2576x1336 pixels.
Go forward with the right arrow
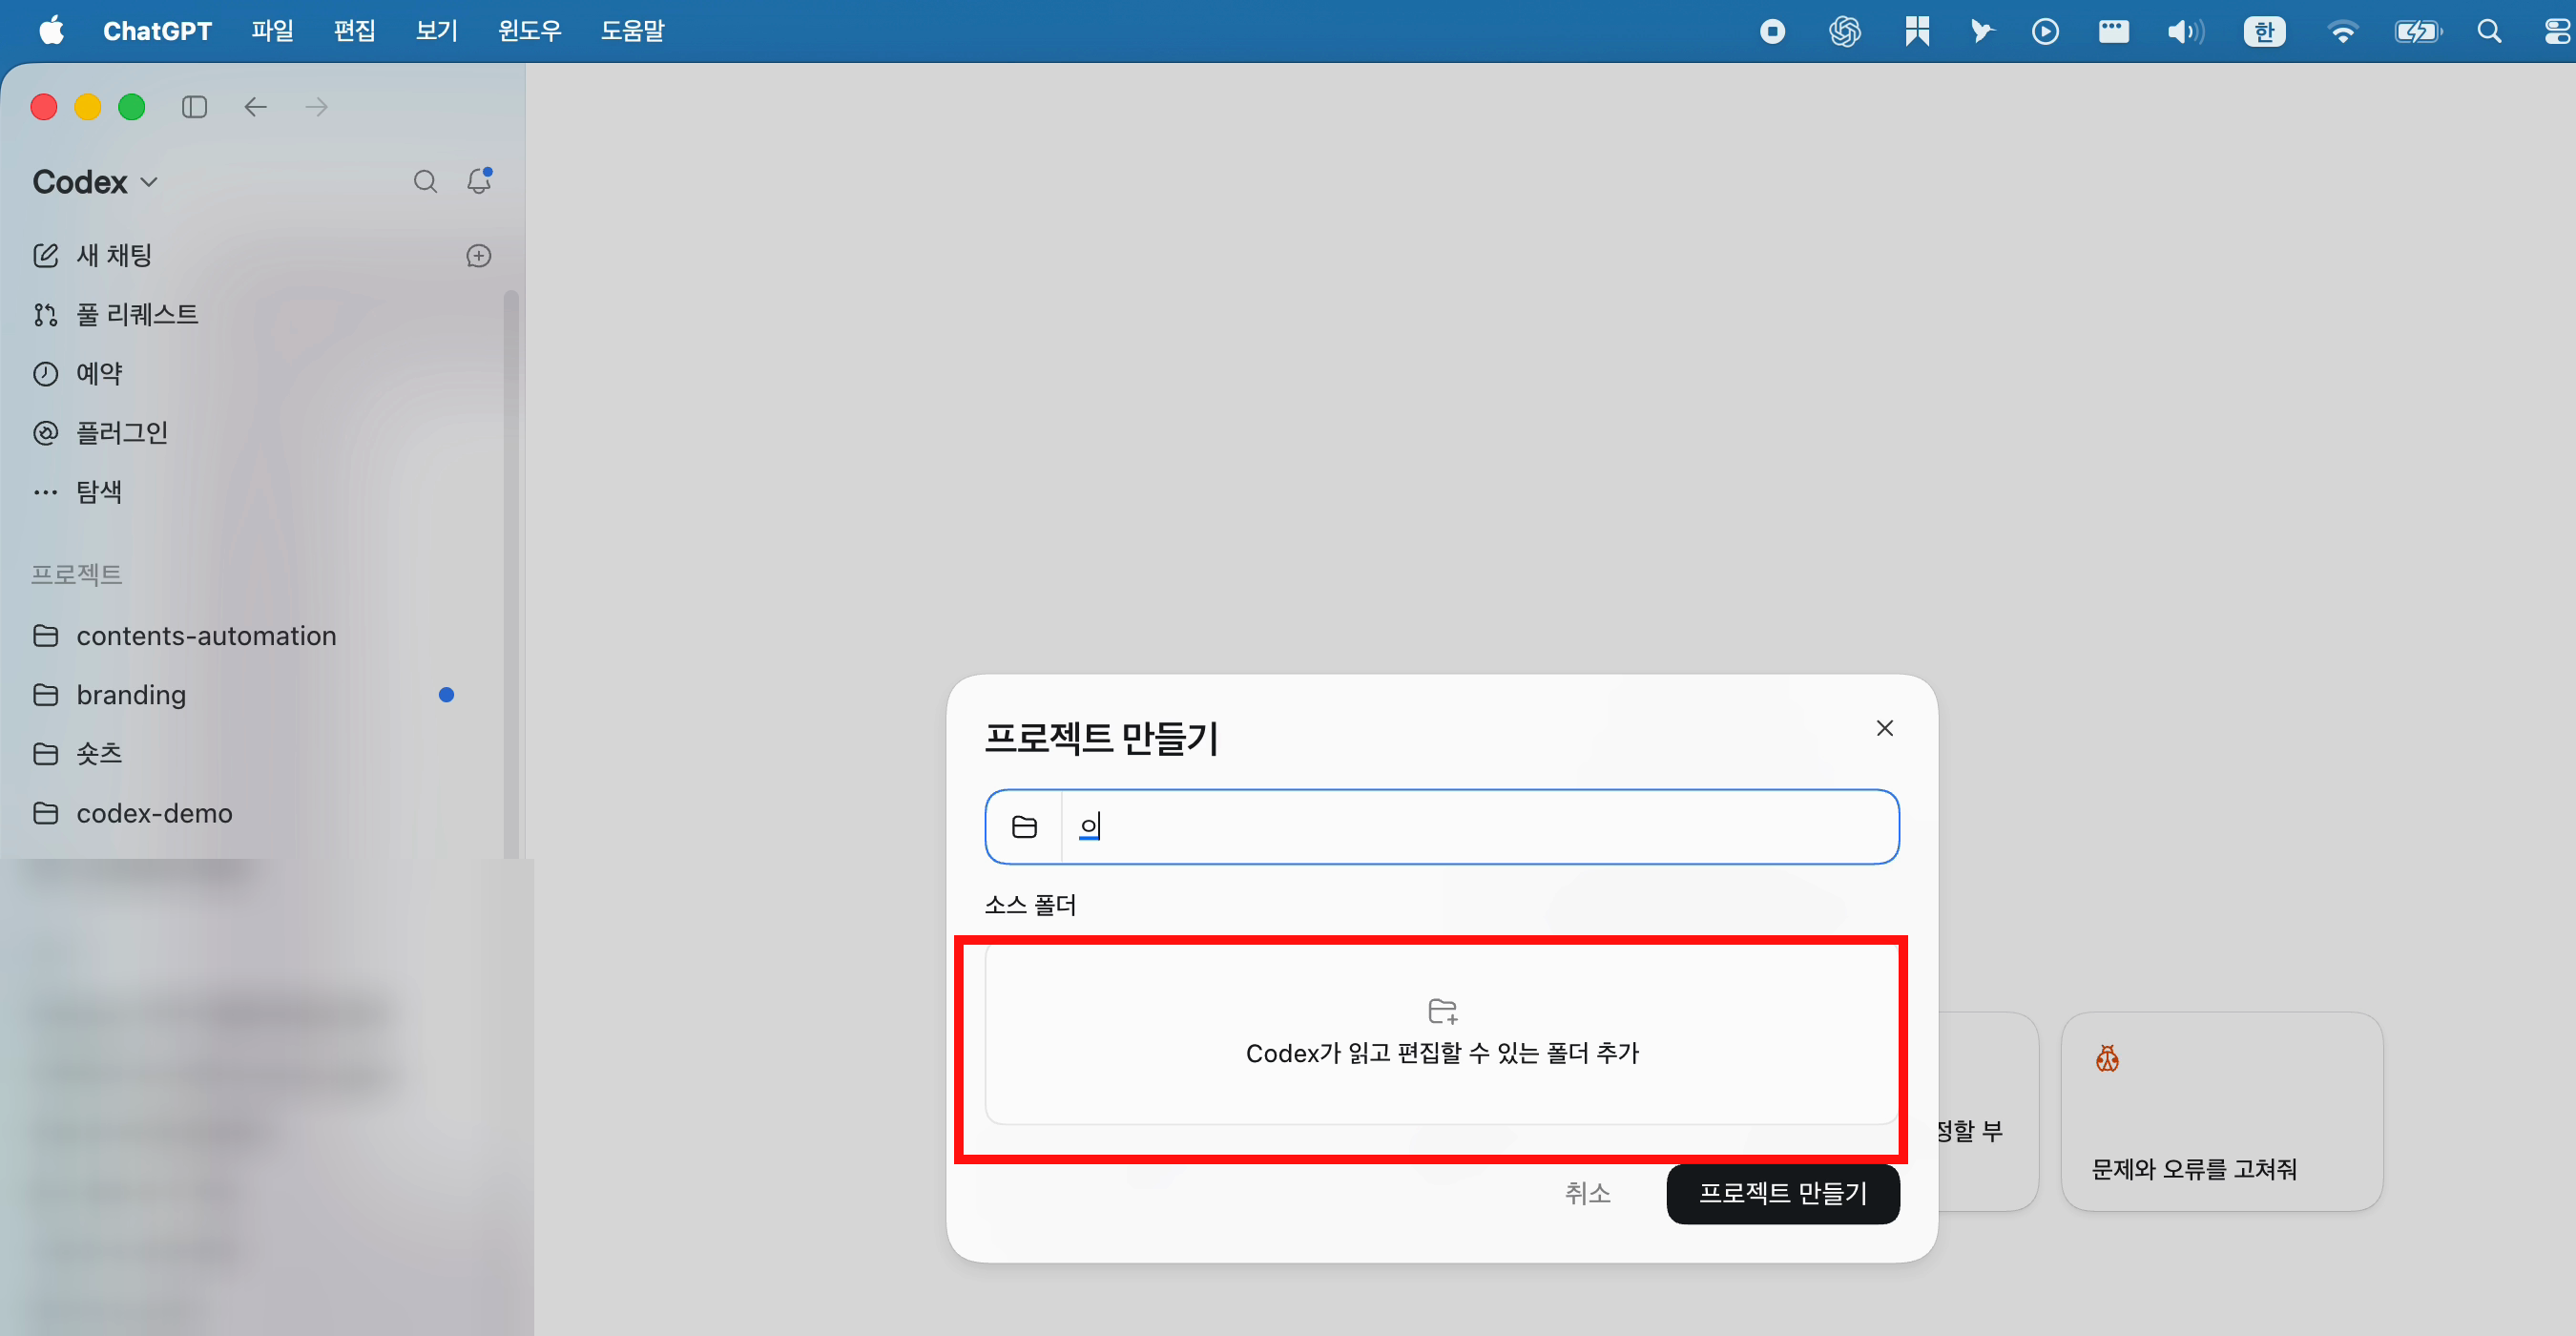click(x=317, y=107)
